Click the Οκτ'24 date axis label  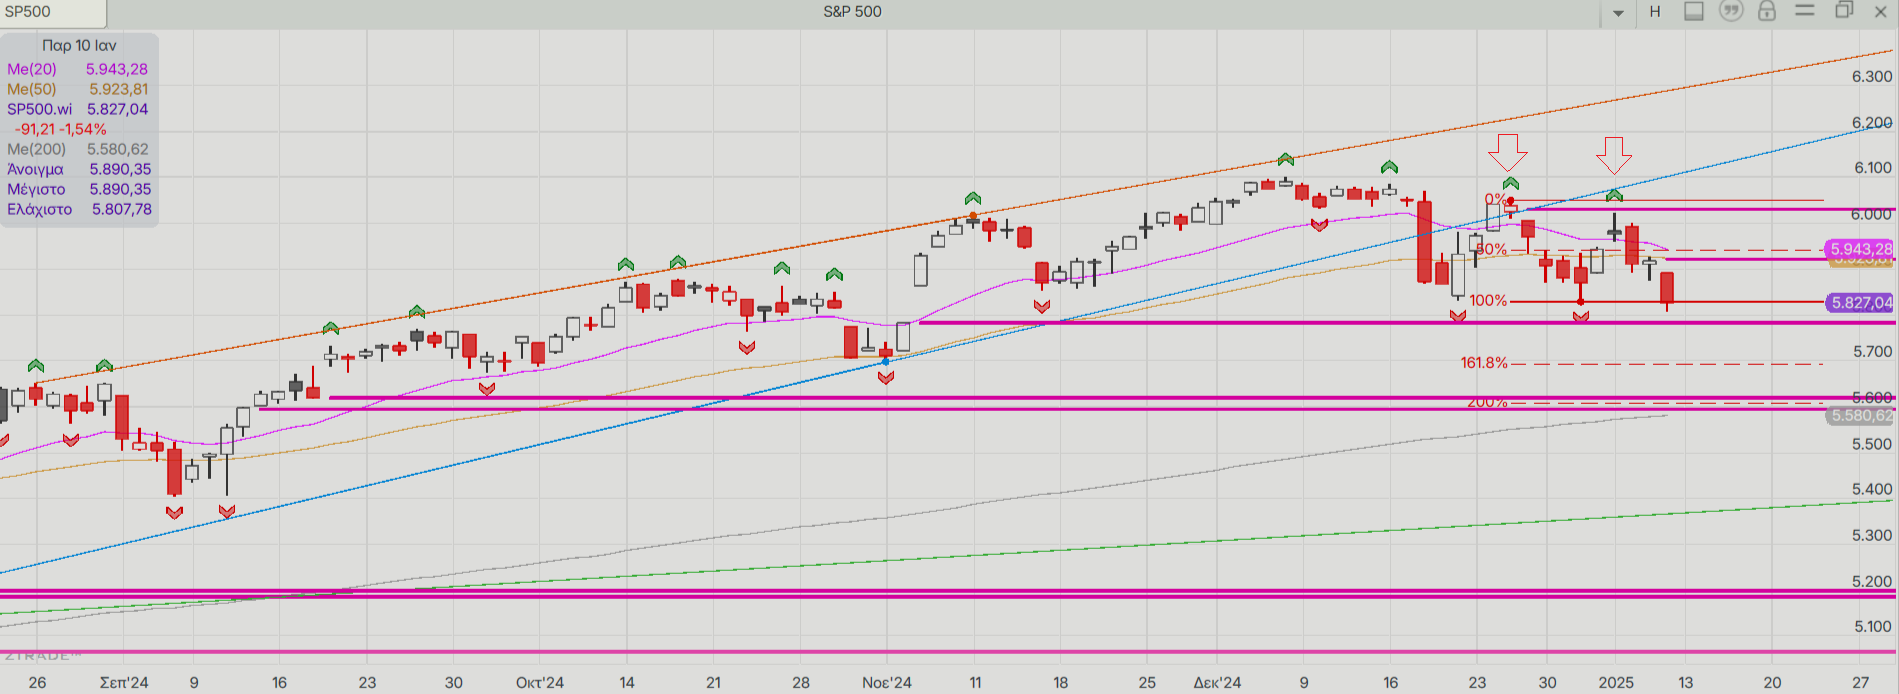coord(540,682)
